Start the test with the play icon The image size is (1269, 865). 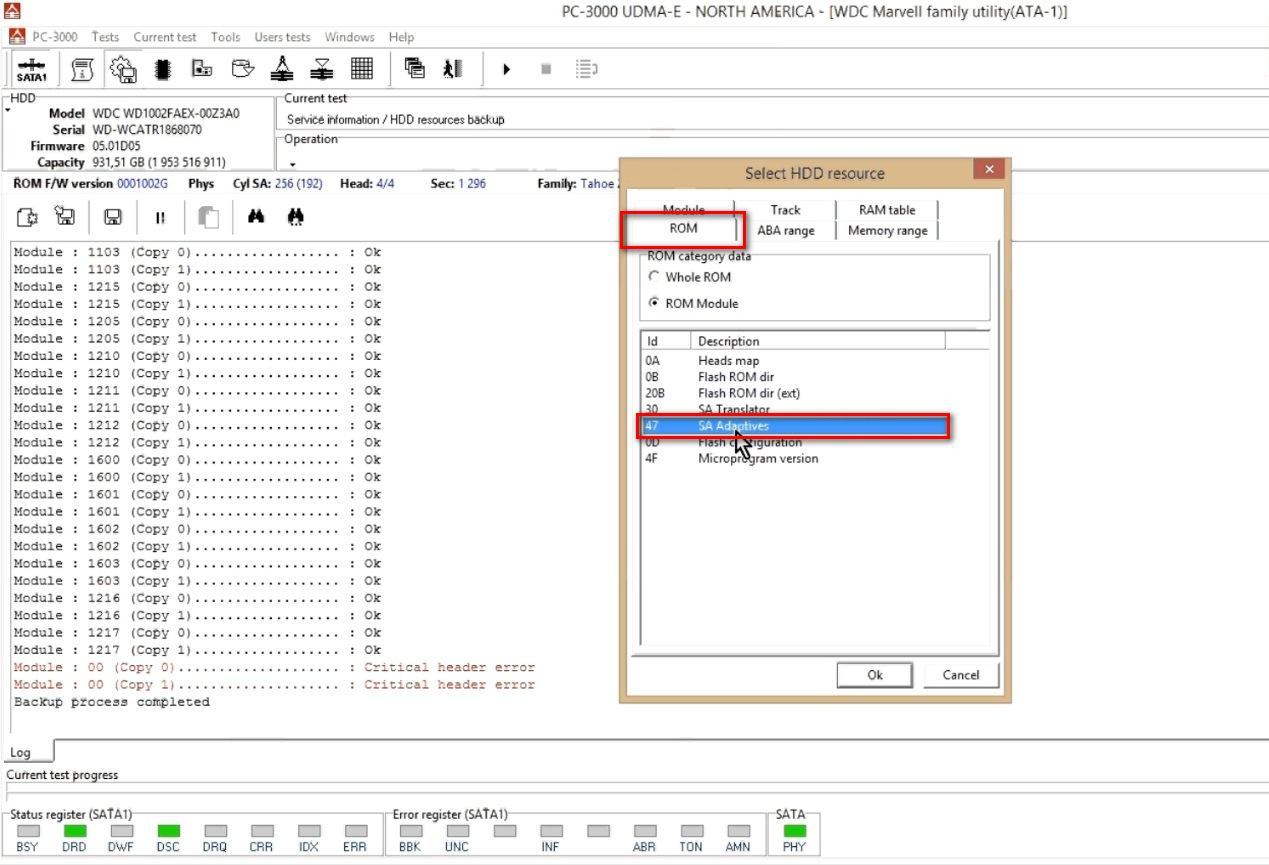506,69
